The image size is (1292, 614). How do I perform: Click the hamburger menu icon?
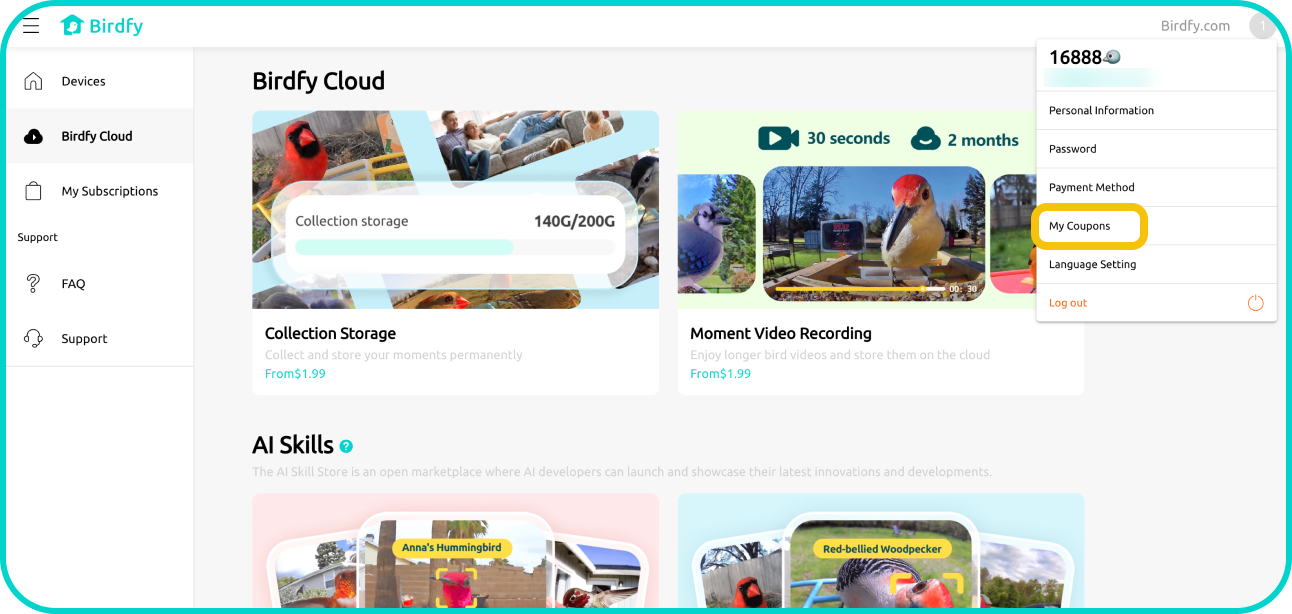click(x=31, y=26)
